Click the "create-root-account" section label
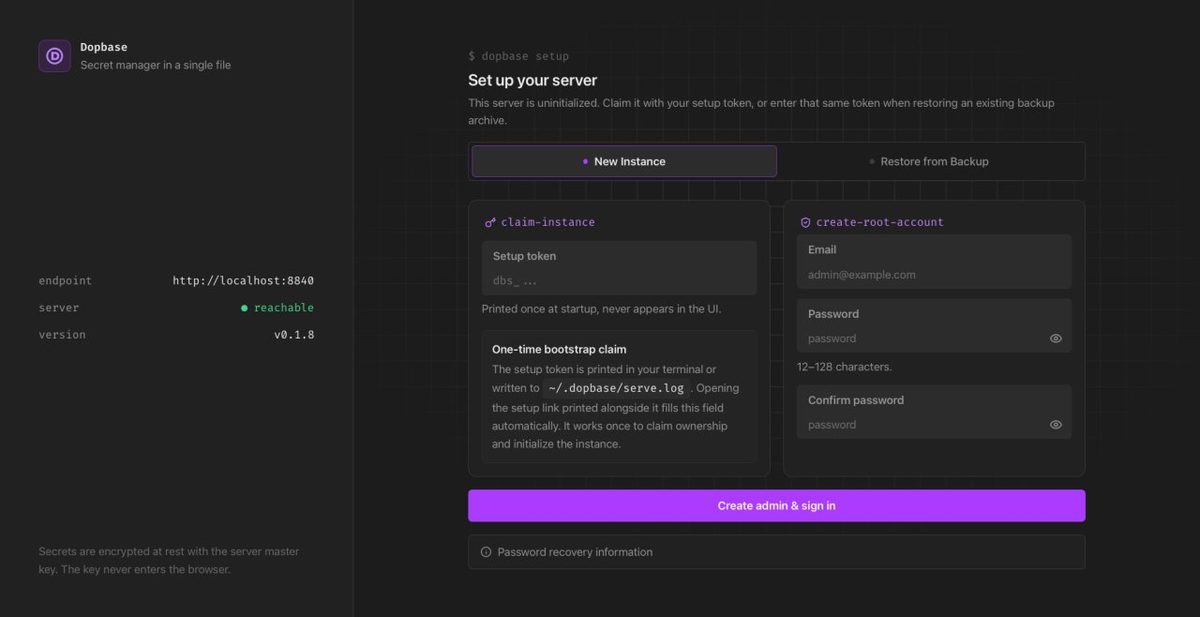Viewport: 1200px width, 617px height. point(880,222)
